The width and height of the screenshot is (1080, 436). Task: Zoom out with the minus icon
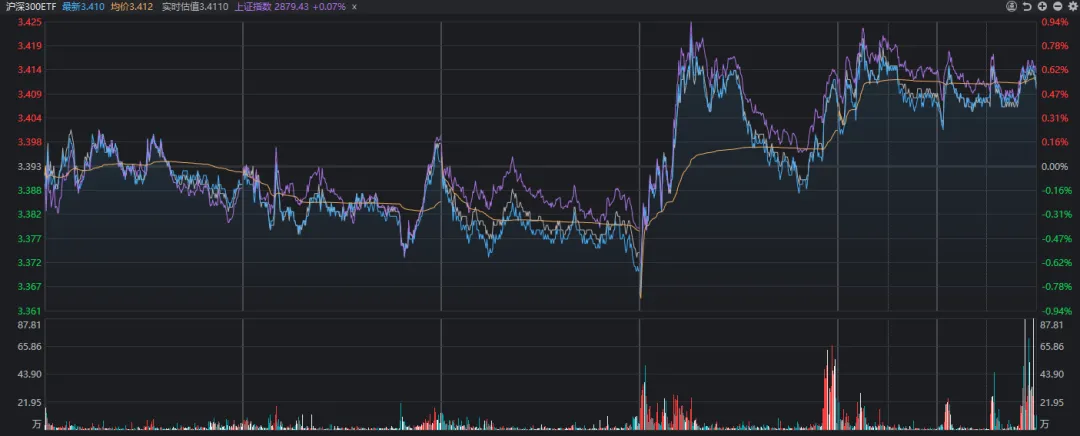(x=1057, y=6)
